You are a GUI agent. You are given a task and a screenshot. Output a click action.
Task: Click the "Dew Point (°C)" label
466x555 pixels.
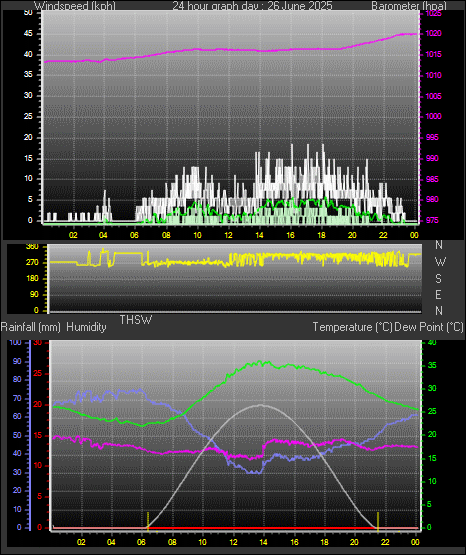pyautogui.click(x=429, y=327)
